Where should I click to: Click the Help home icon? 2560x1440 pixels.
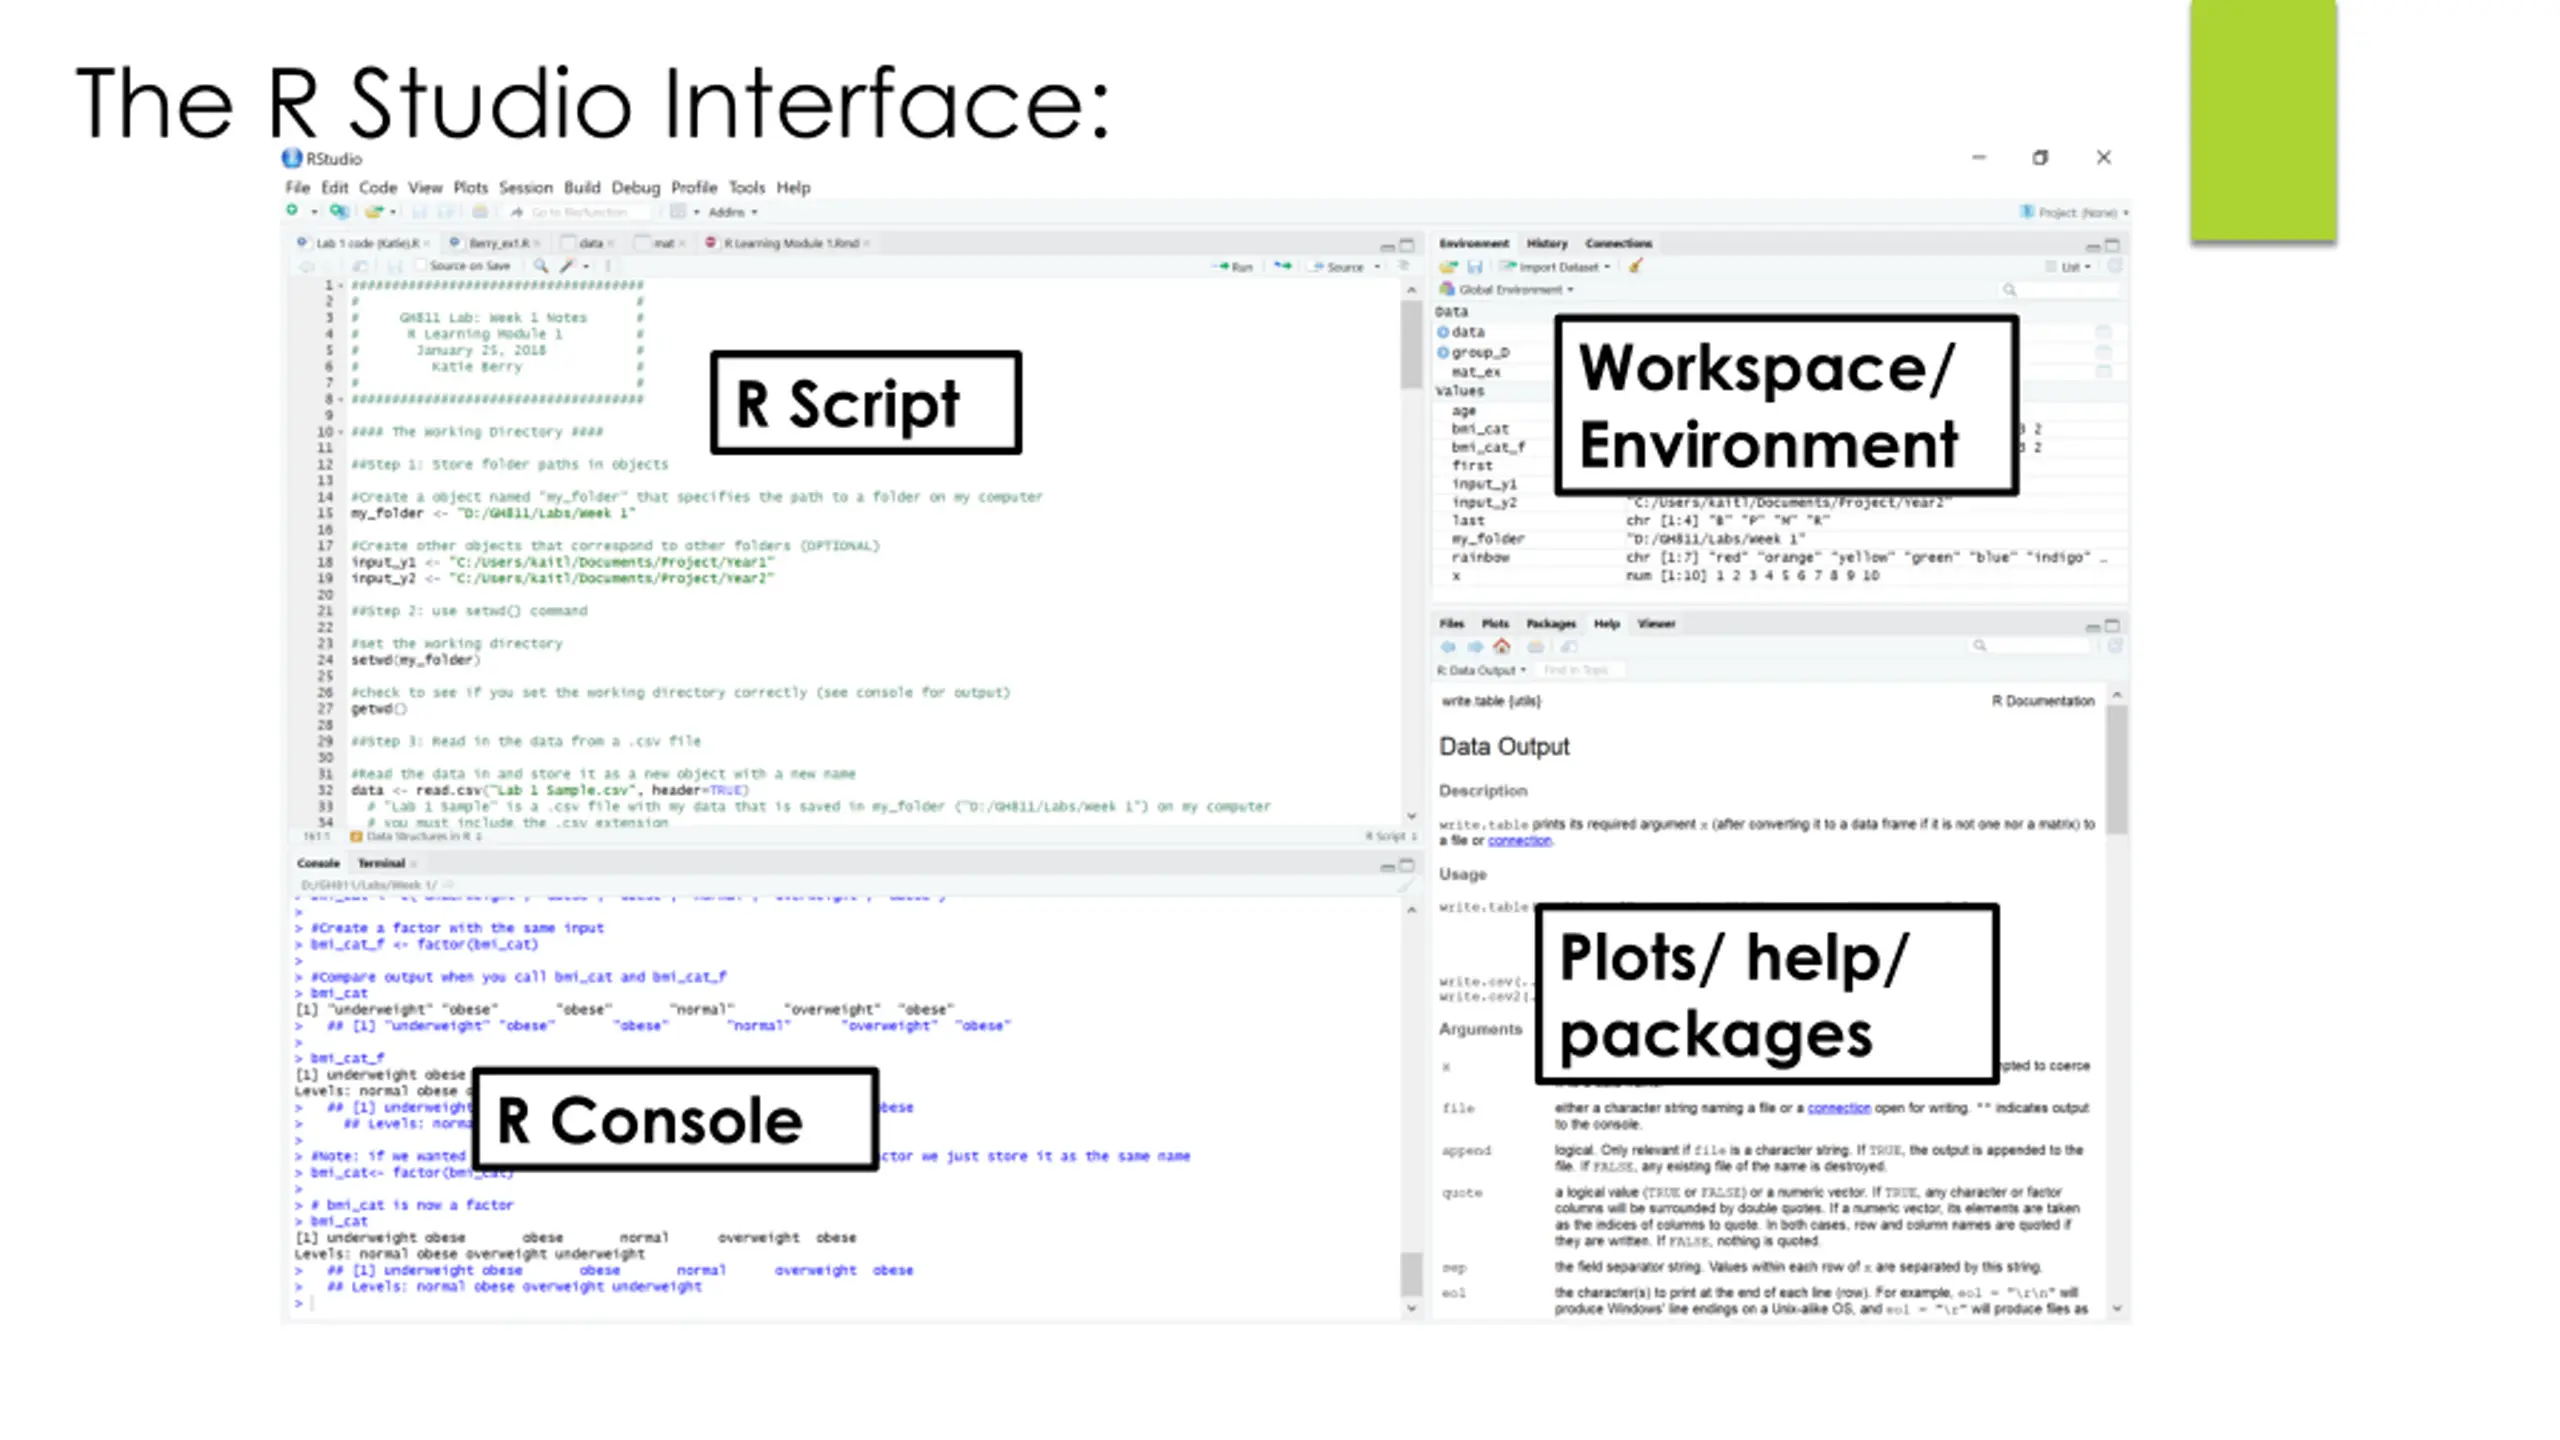pyautogui.click(x=1501, y=647)
